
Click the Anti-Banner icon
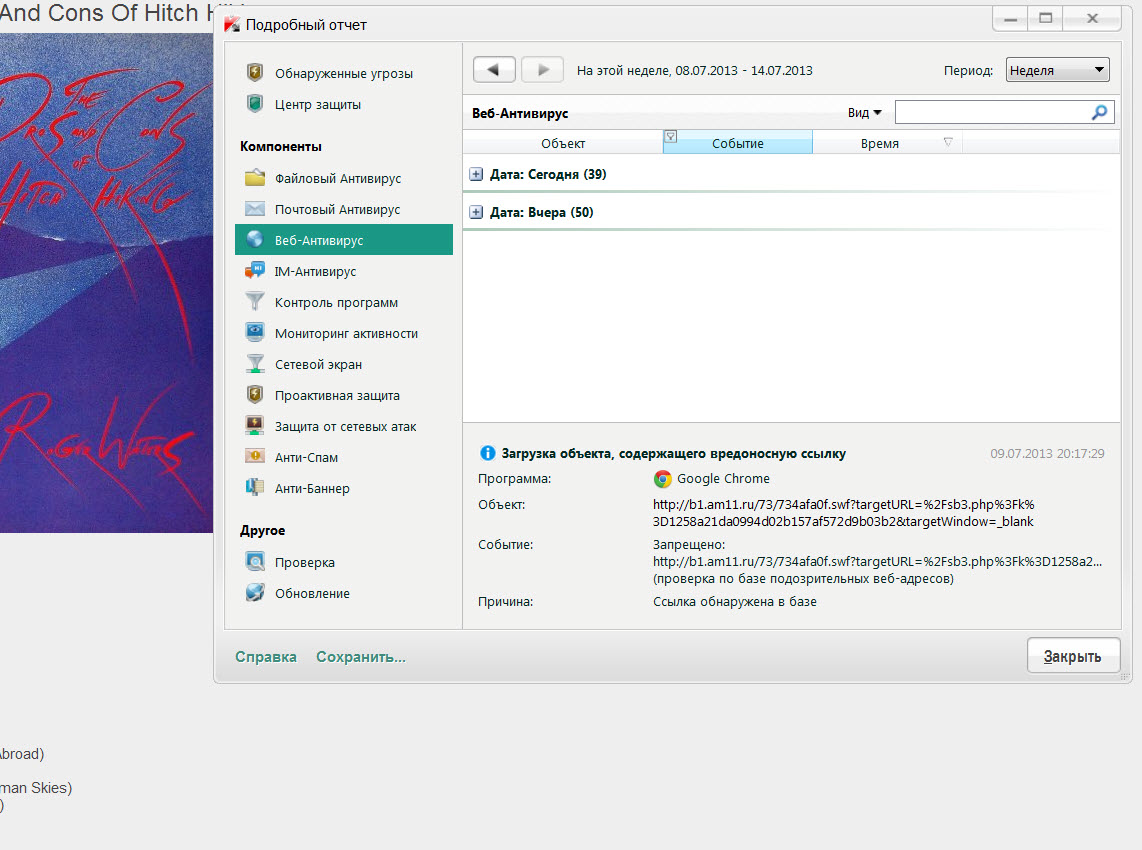(254, 487)
